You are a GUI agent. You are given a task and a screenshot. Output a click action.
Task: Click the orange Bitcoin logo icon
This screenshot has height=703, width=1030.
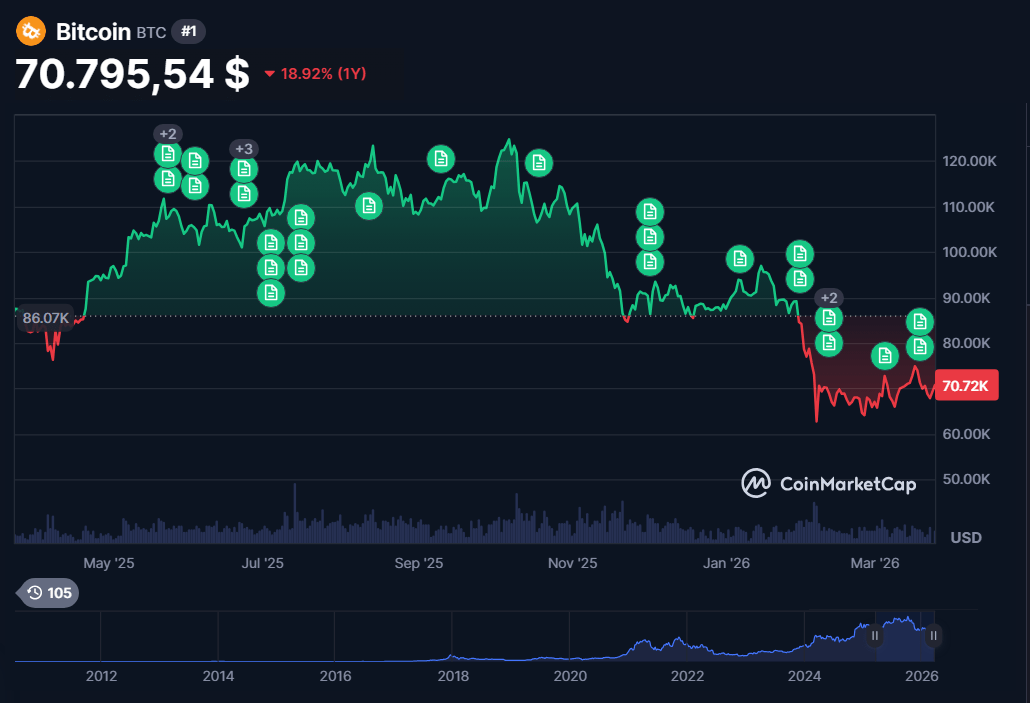(x=31, y=31)
